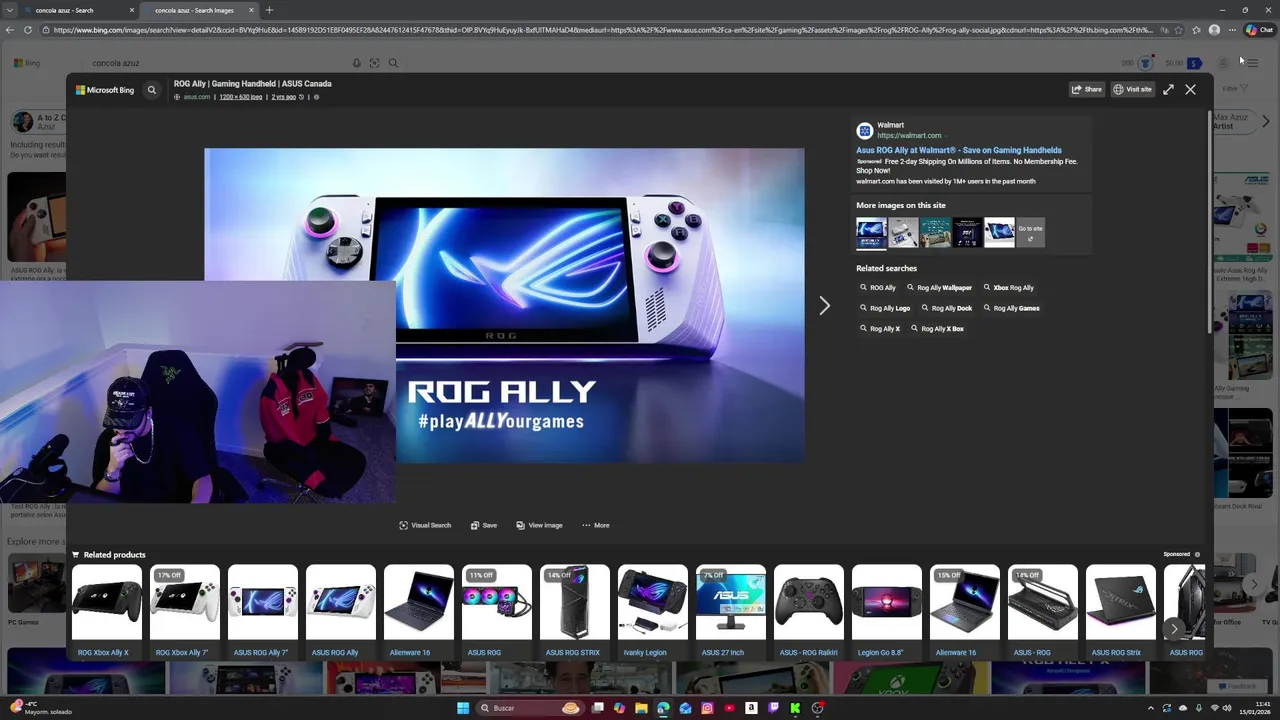
Task: Click the walmart.com URL
Action: click(x=909, y=135)
